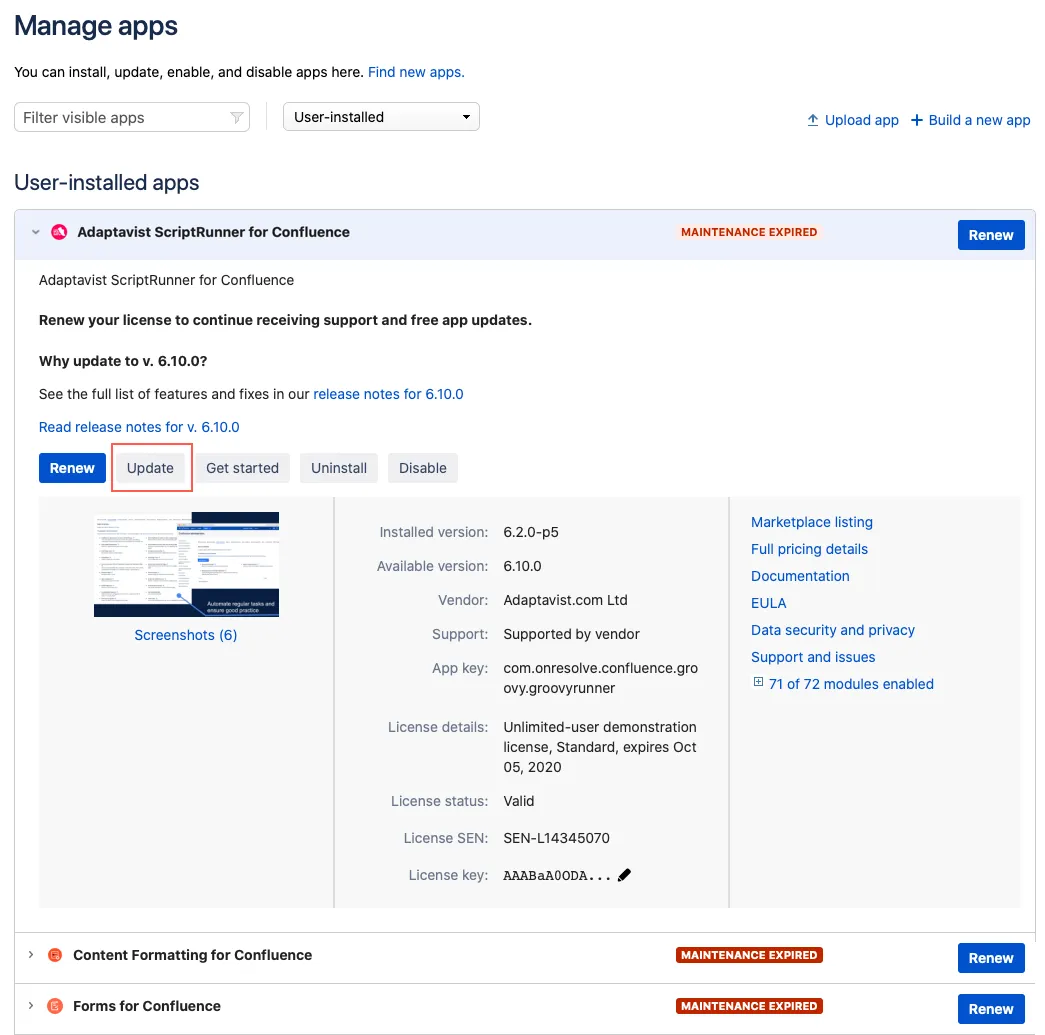This screenshot has height=1035, width=1045.
Task: Click Content Formatting MAINTENANCE EXPIRED badge
Action: pyautogui.click(x=748, y=955)
